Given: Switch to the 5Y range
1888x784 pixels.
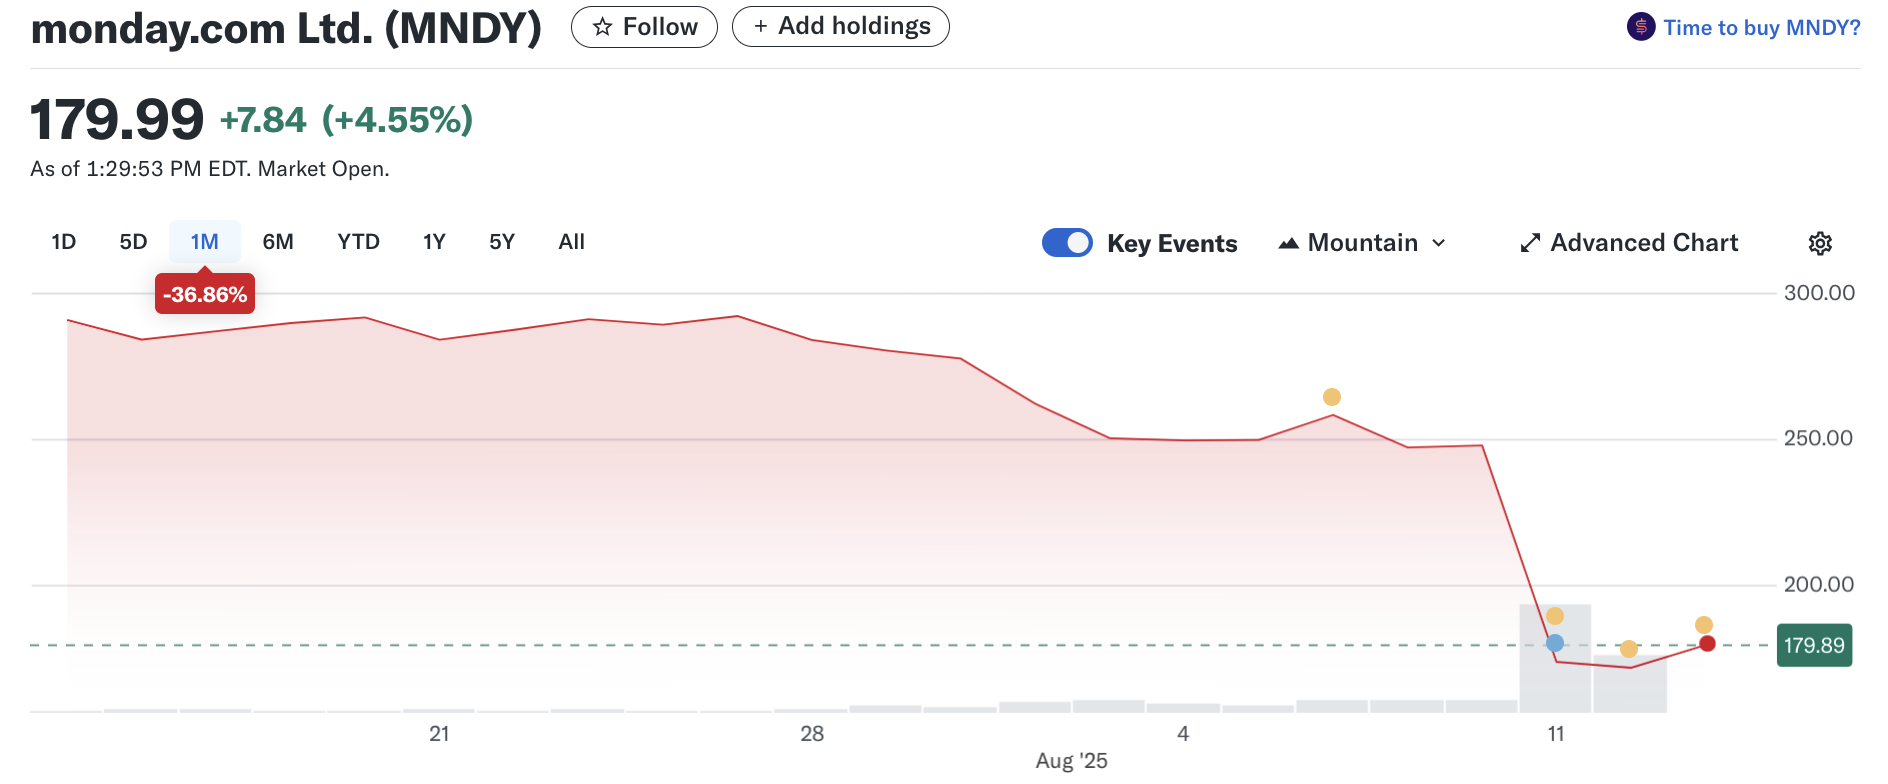Looking at the screenshot, I should click(x=502, y=242).
